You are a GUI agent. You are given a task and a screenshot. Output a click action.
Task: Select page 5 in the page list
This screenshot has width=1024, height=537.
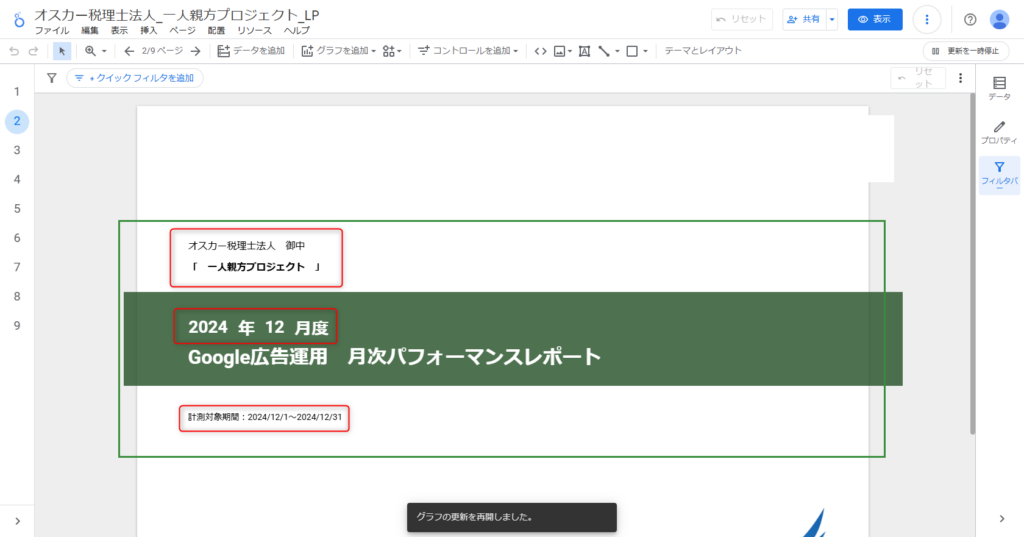coord(16,209)
